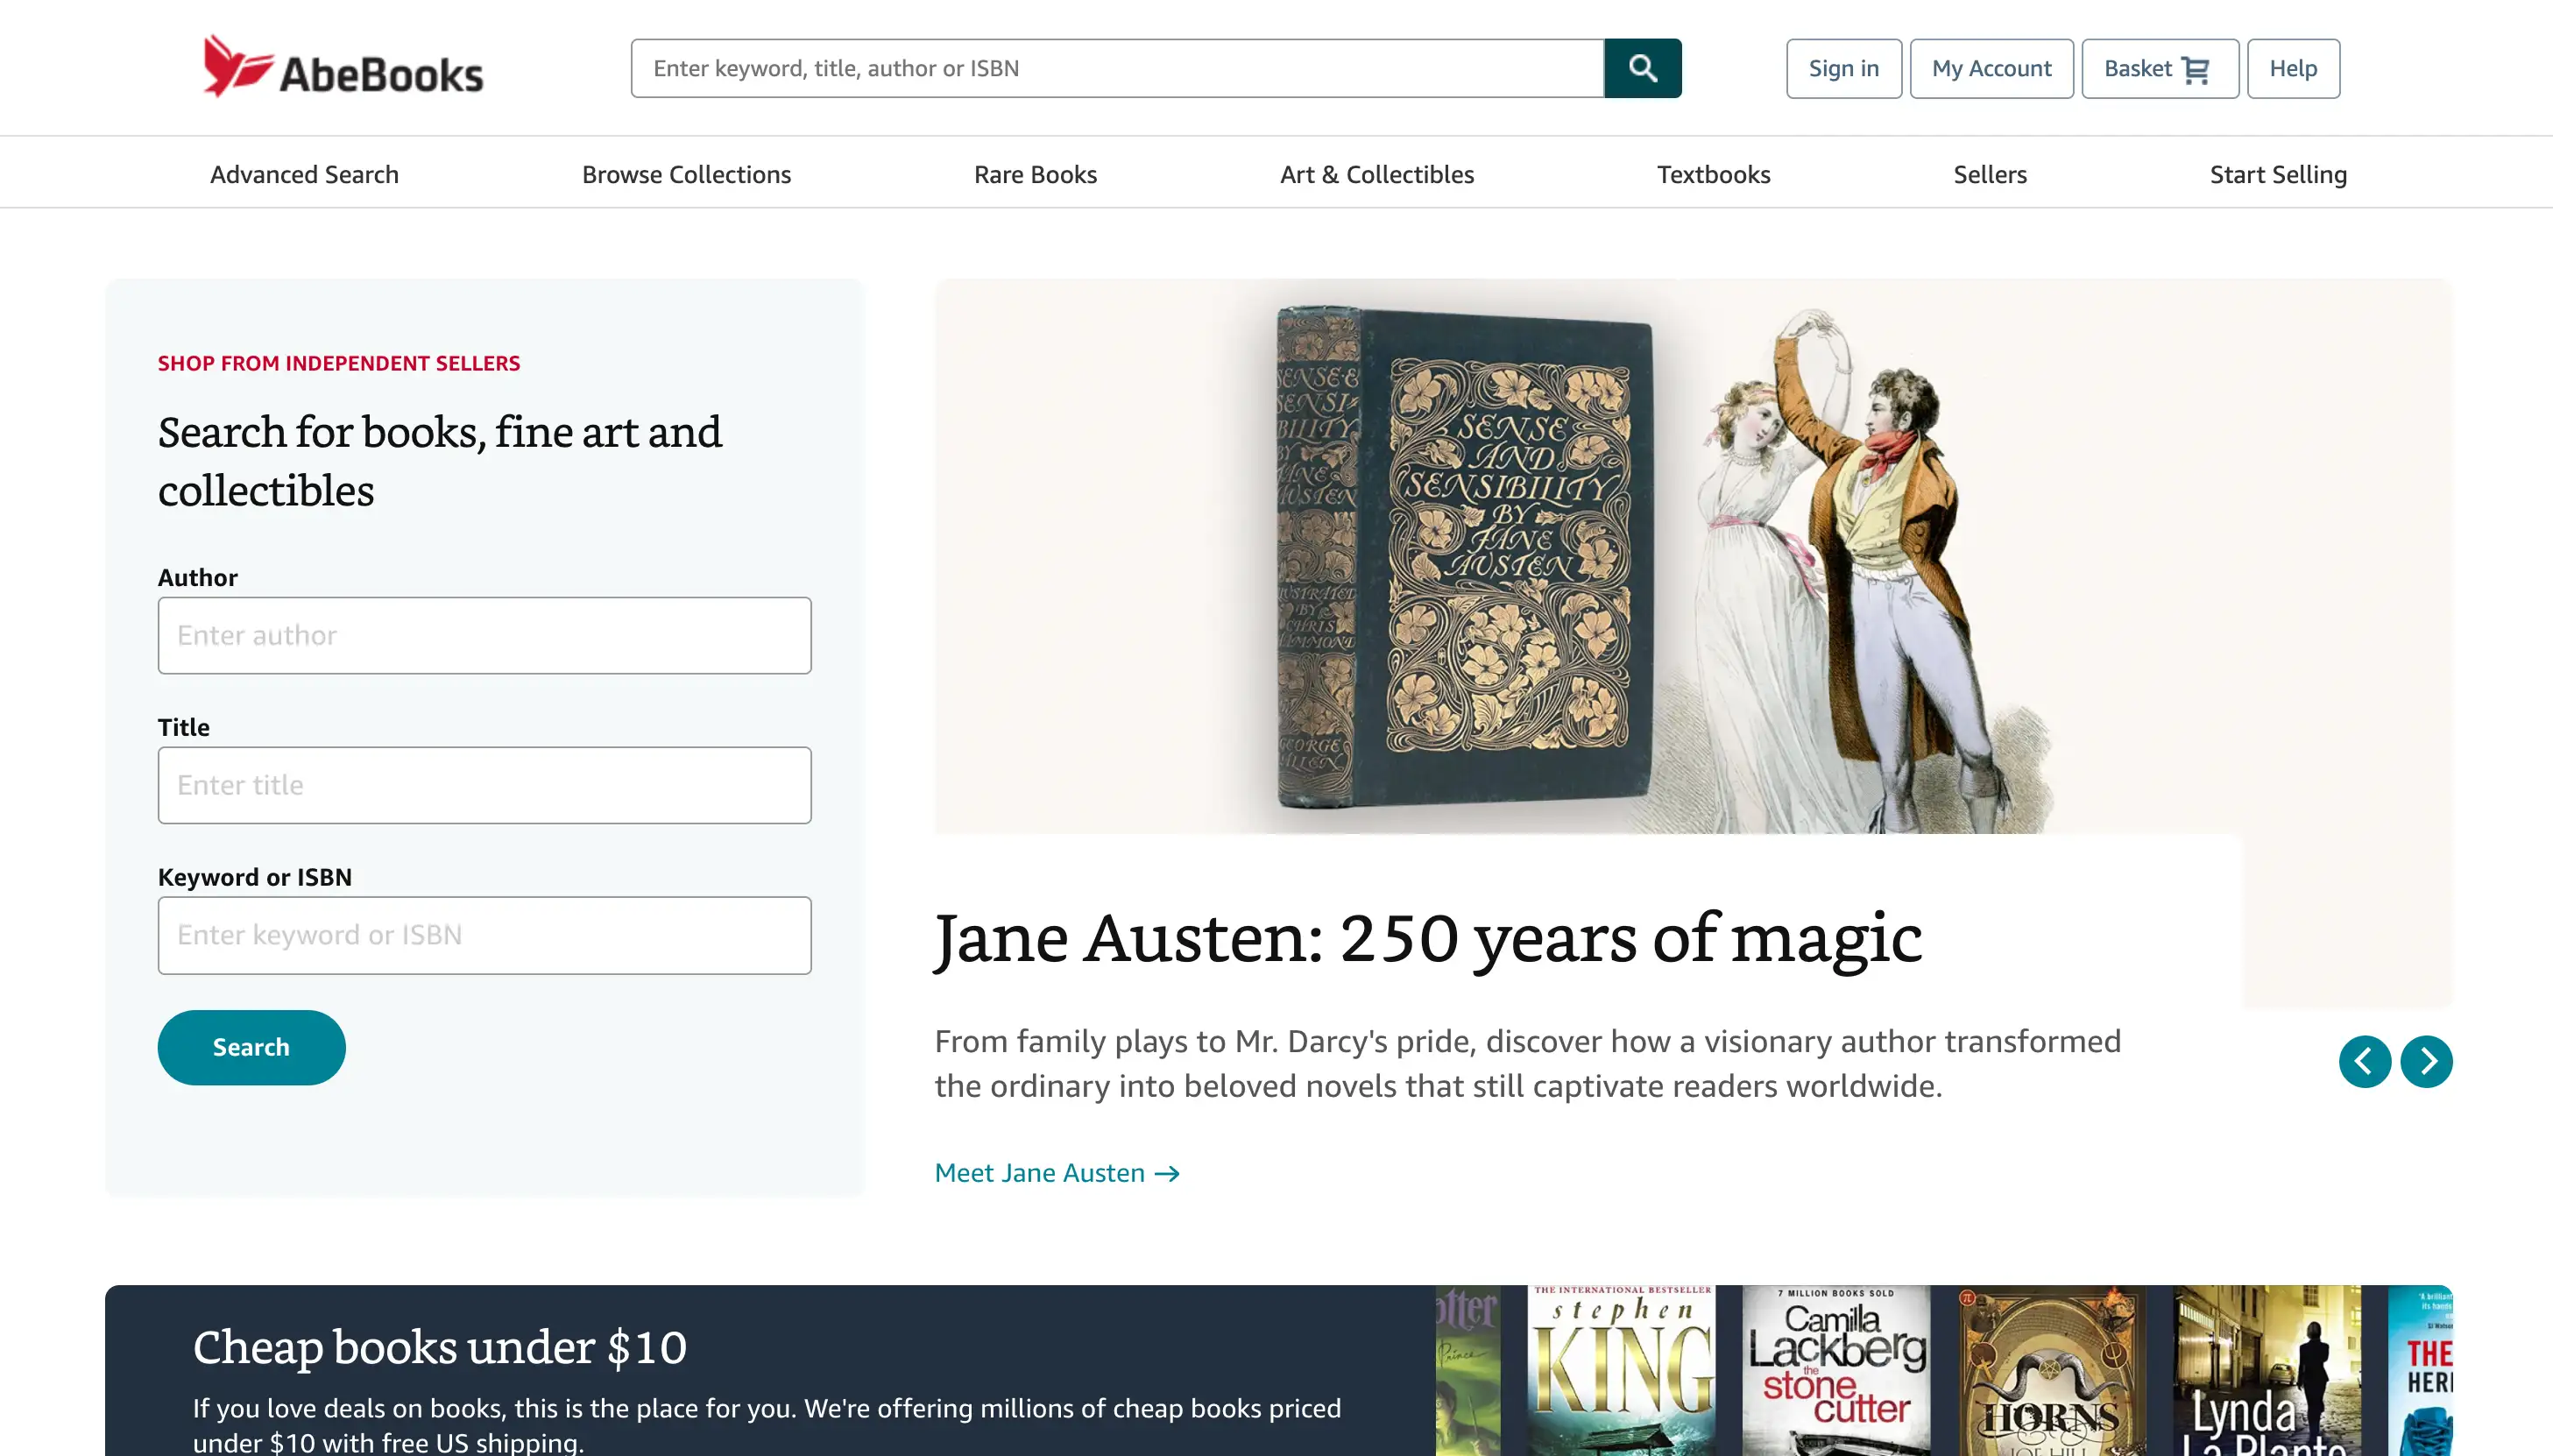The width and height of the screenshot is (2553, 1456).
Task: Focus the Enter author field
Action: click(x=484, y=635)
